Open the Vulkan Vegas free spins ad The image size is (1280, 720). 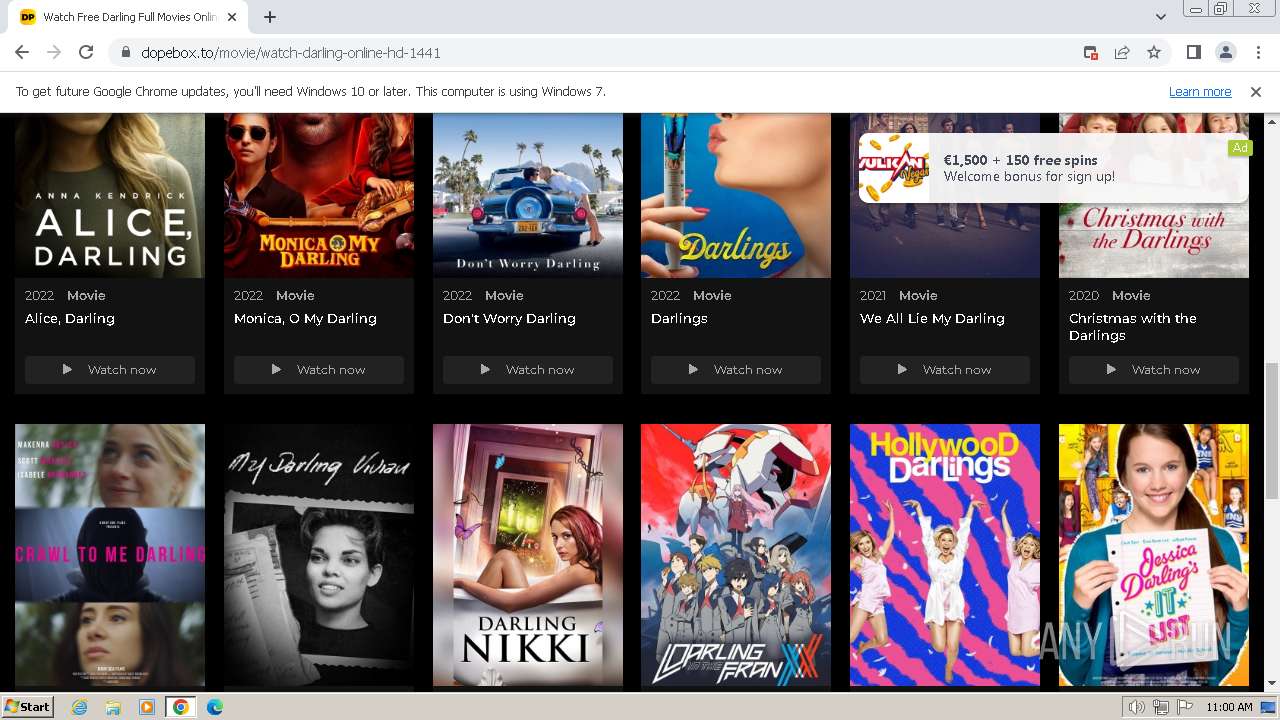(1054, 168)
